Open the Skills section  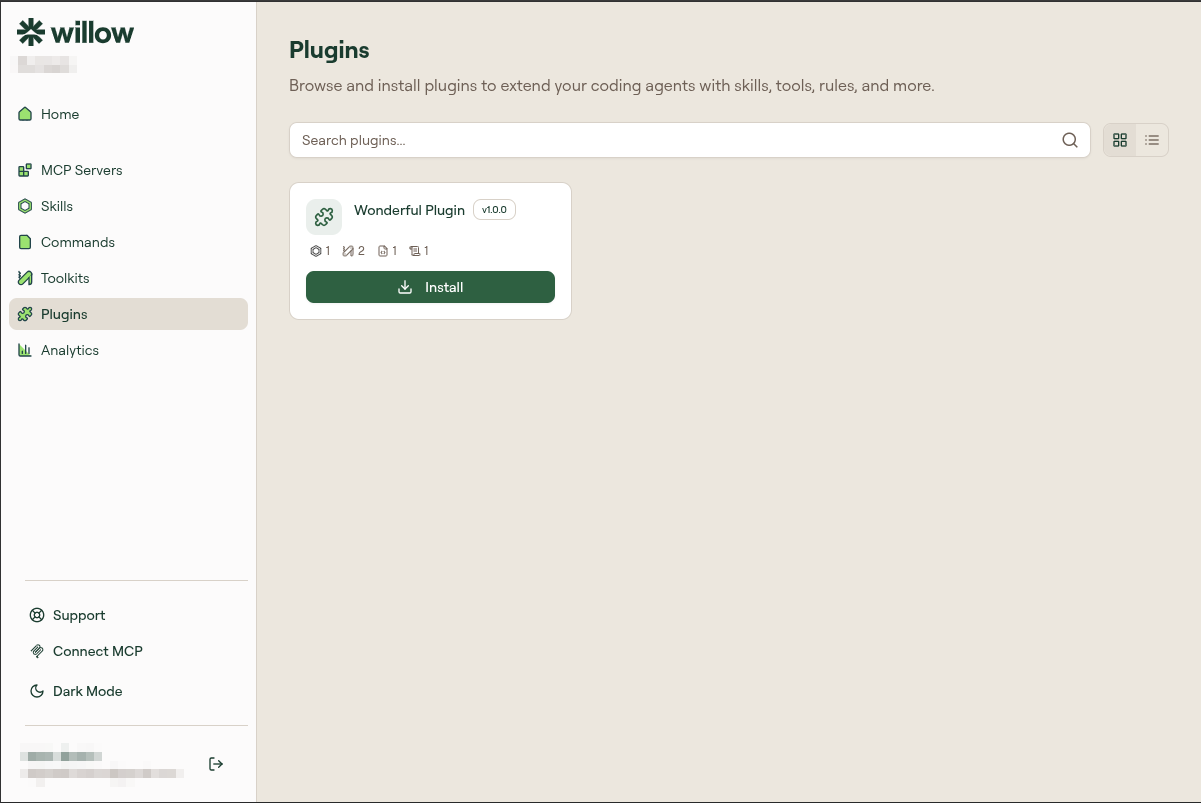click(x=128, y=206)
